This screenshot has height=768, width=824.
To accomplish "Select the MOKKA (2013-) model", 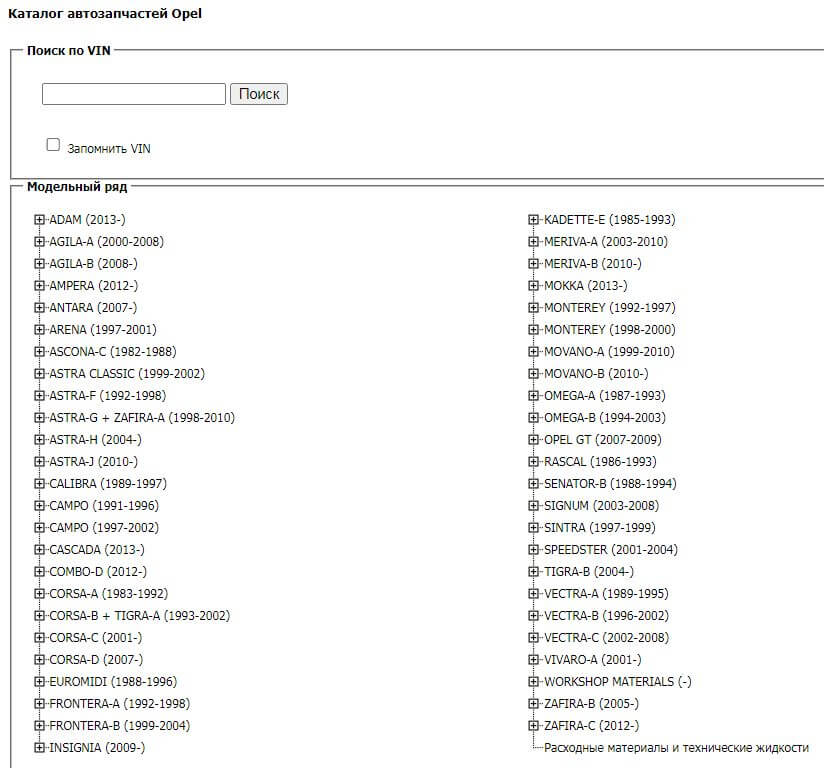I will click(x=586, y=286).
